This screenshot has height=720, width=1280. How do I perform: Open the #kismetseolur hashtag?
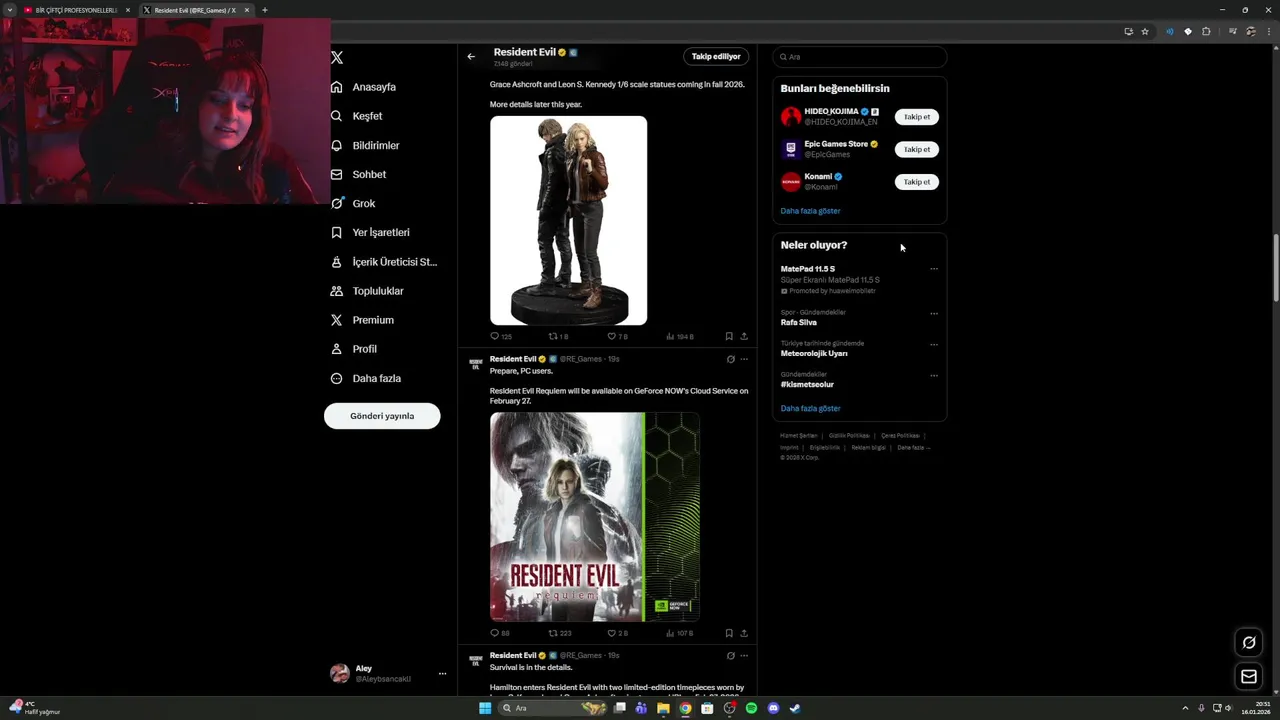click(807, 384)
